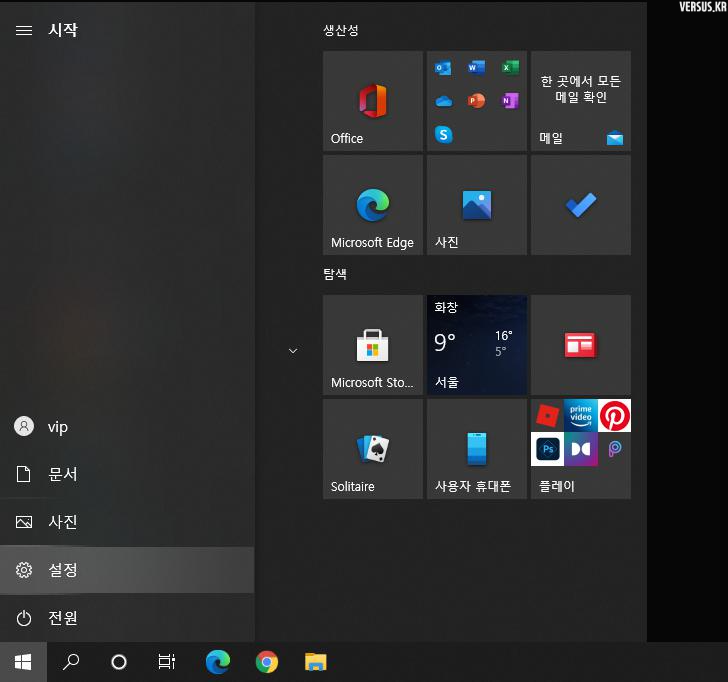Open the 사용자 휴대폰 (Your Phone) tile
The width and height of the screenshot is (728, 682).
[477, 449]
